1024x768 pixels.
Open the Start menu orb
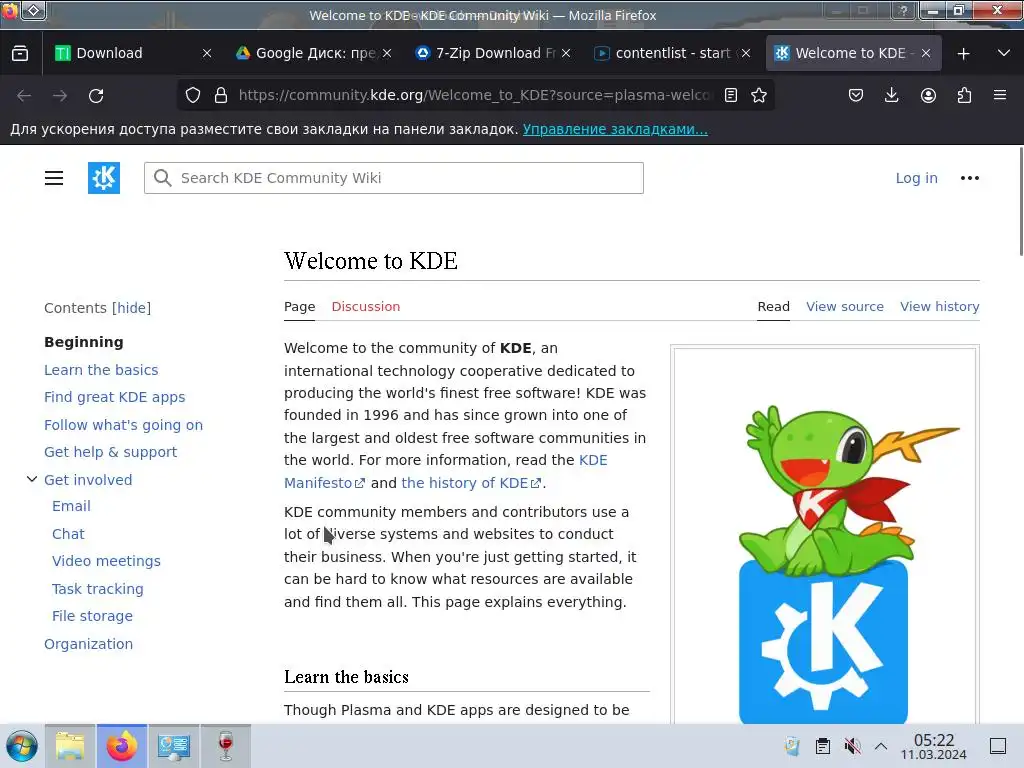coord(22,746)
